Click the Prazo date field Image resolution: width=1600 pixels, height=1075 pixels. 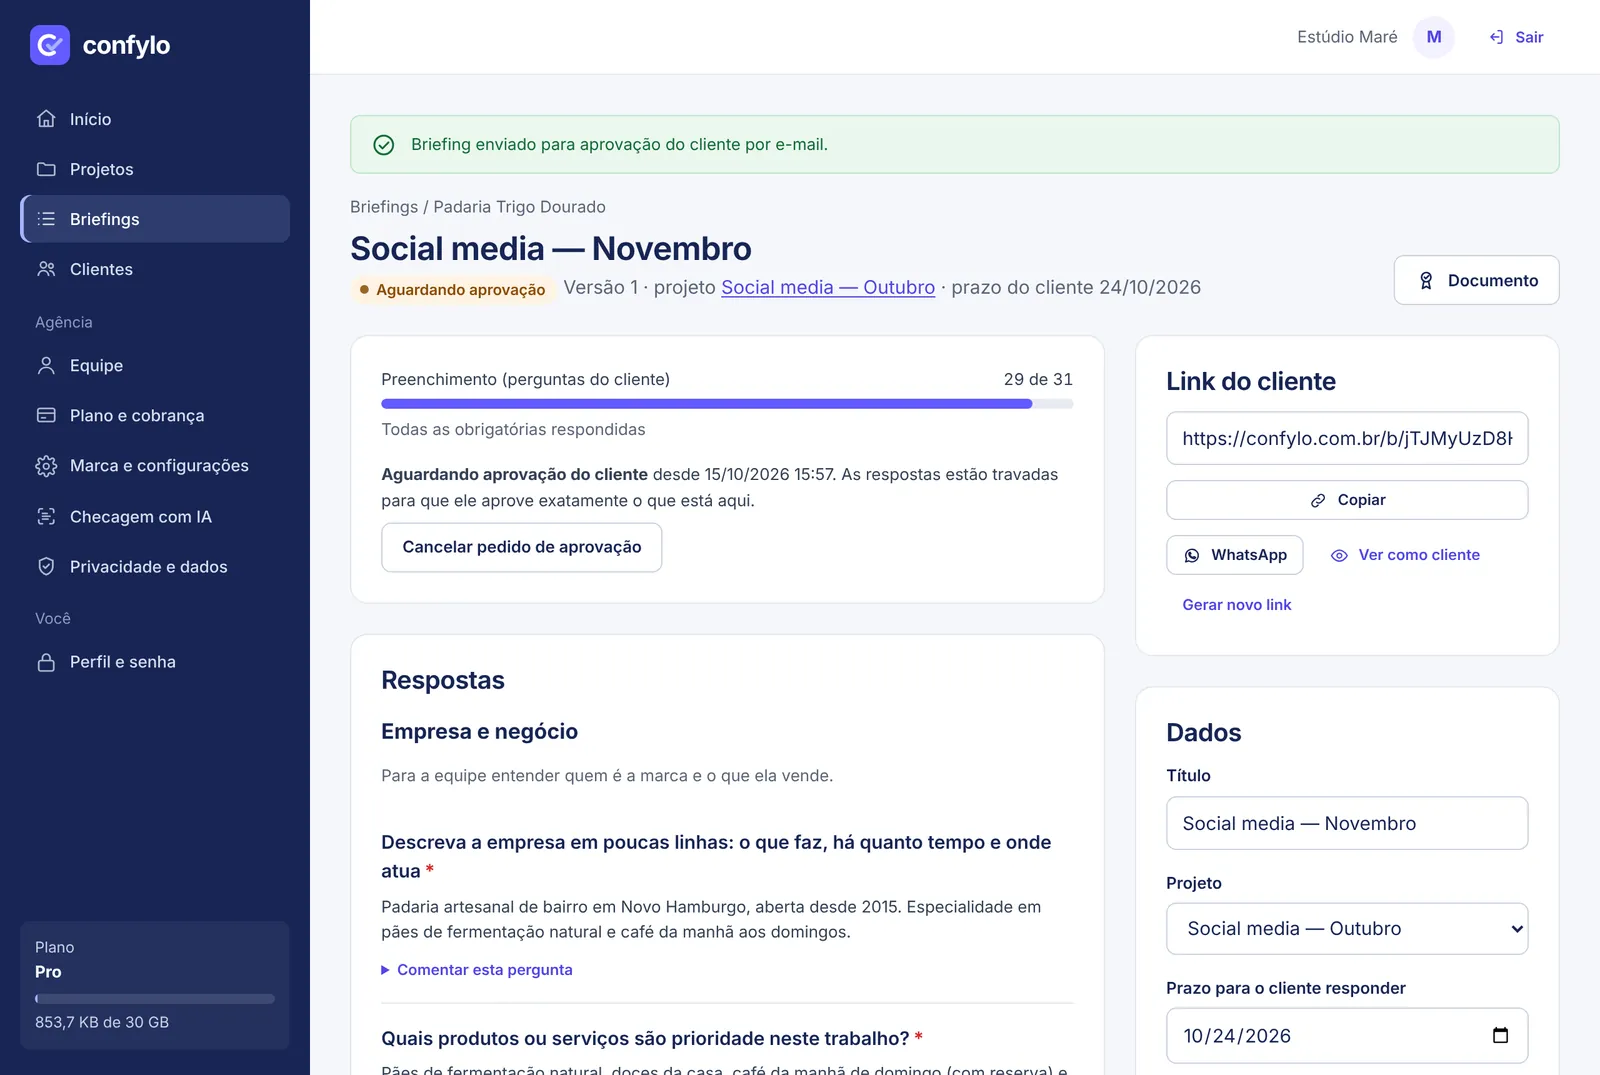coord(1347,1036)
